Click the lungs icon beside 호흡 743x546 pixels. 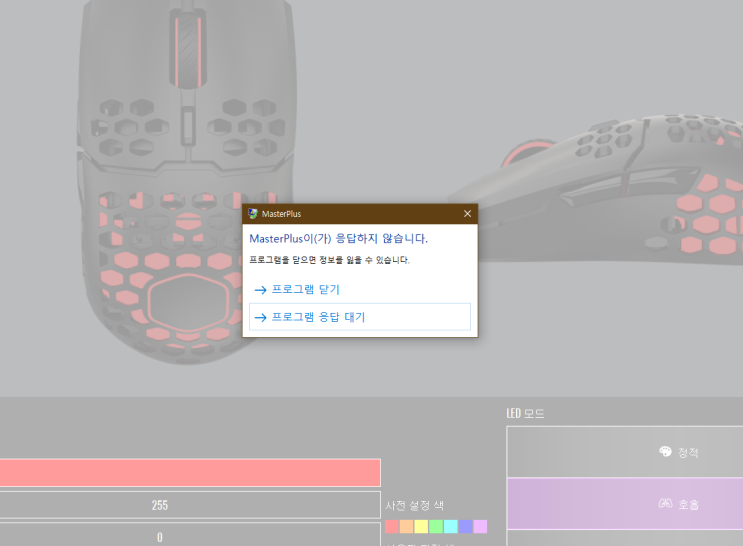coord(665,503)
